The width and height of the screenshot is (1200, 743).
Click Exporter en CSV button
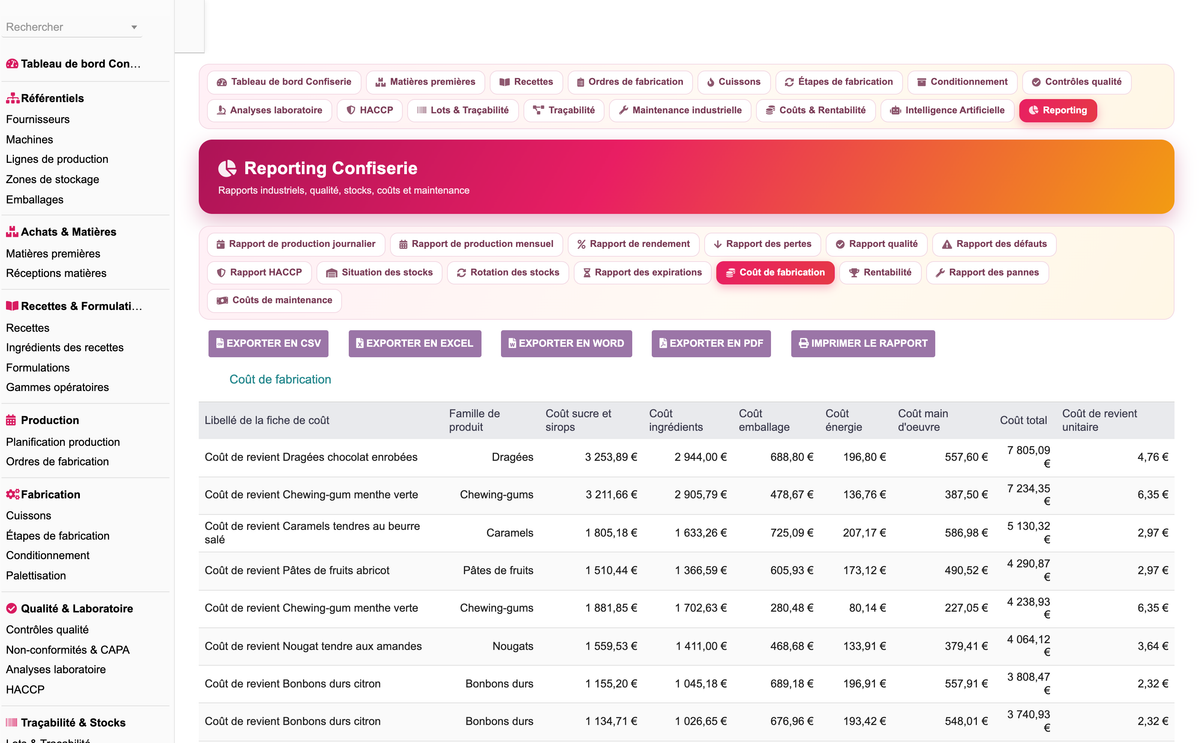[268, 343]
